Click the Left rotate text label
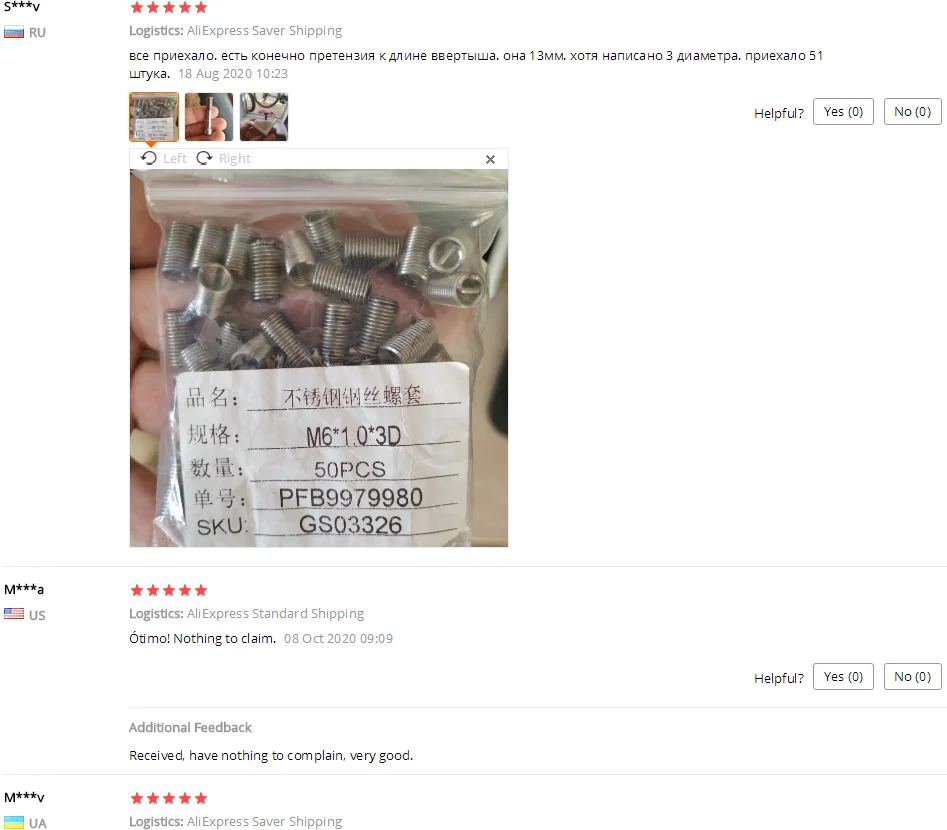Viewport: 947px width, 830px height. (175, 158)
